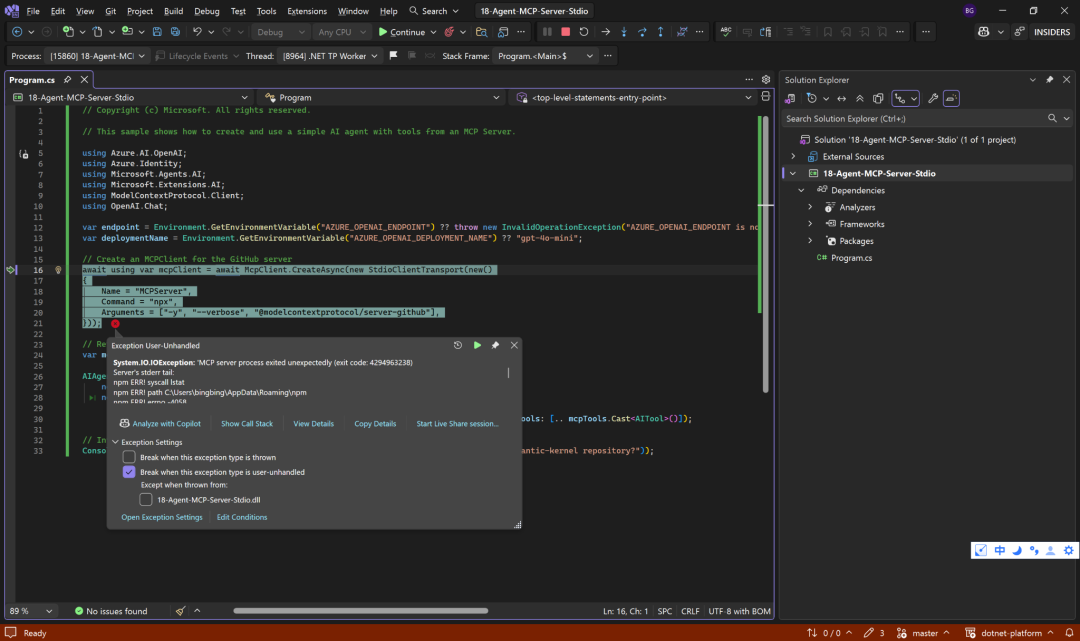Expand the Analyzers node
1080x641 pixels.
coord(810,207)
